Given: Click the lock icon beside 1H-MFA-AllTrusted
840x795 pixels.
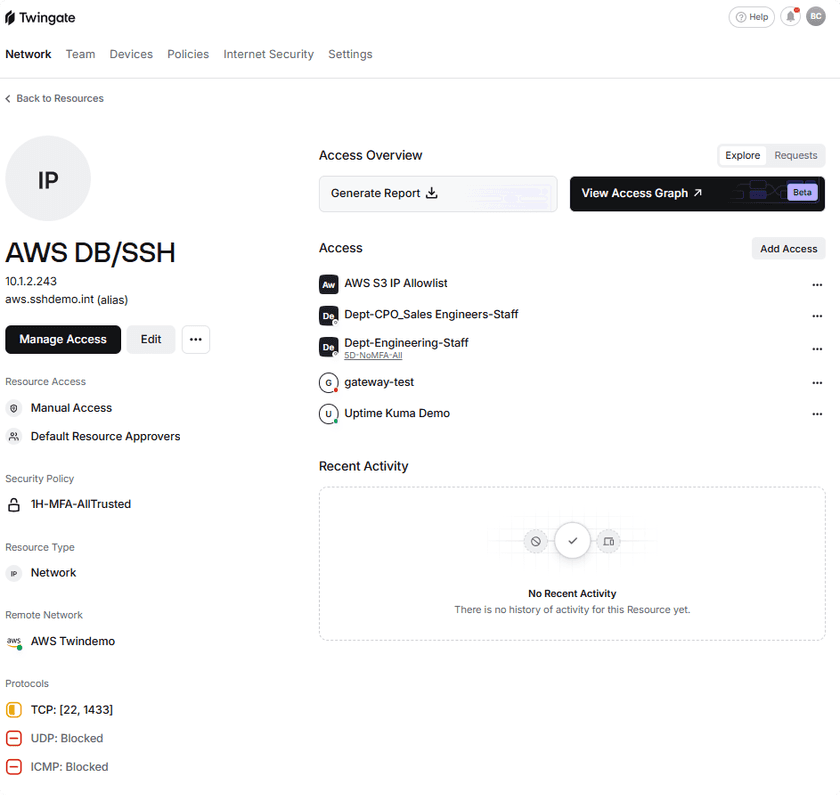Looking at the screenshot, I should pos(14,505).
